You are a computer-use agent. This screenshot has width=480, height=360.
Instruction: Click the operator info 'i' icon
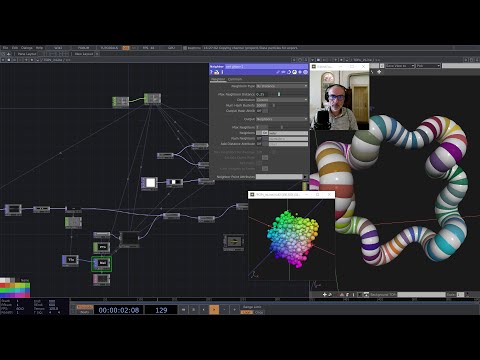(x=222, y=72)
